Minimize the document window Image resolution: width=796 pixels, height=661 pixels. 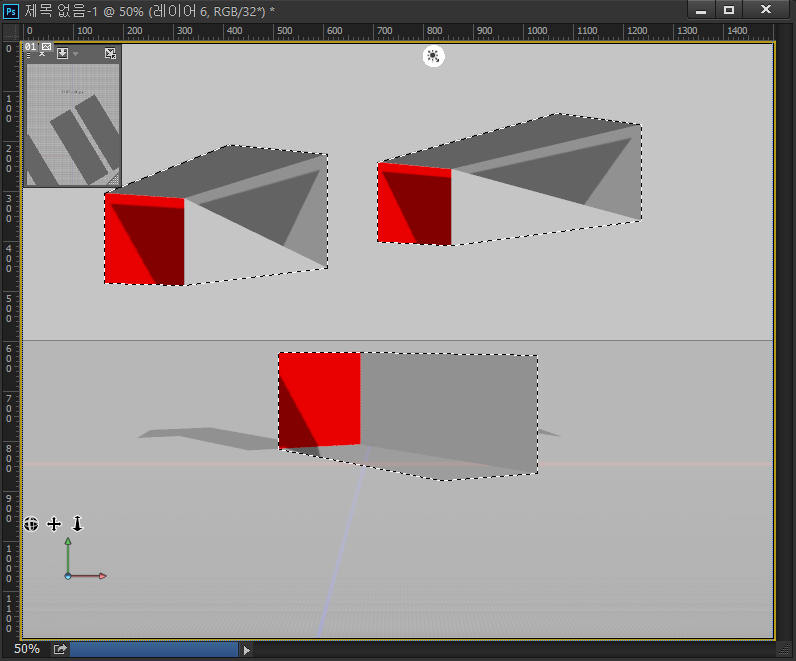tap(701, 10)
